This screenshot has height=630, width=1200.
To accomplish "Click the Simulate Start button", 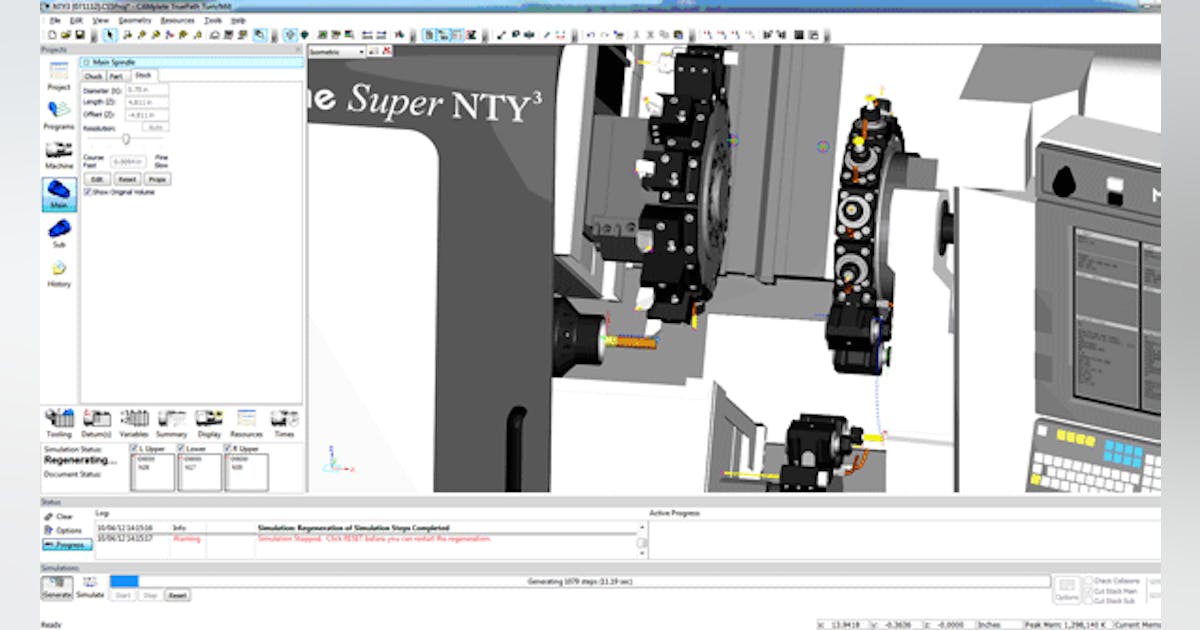I will click(x=123, y=595).
